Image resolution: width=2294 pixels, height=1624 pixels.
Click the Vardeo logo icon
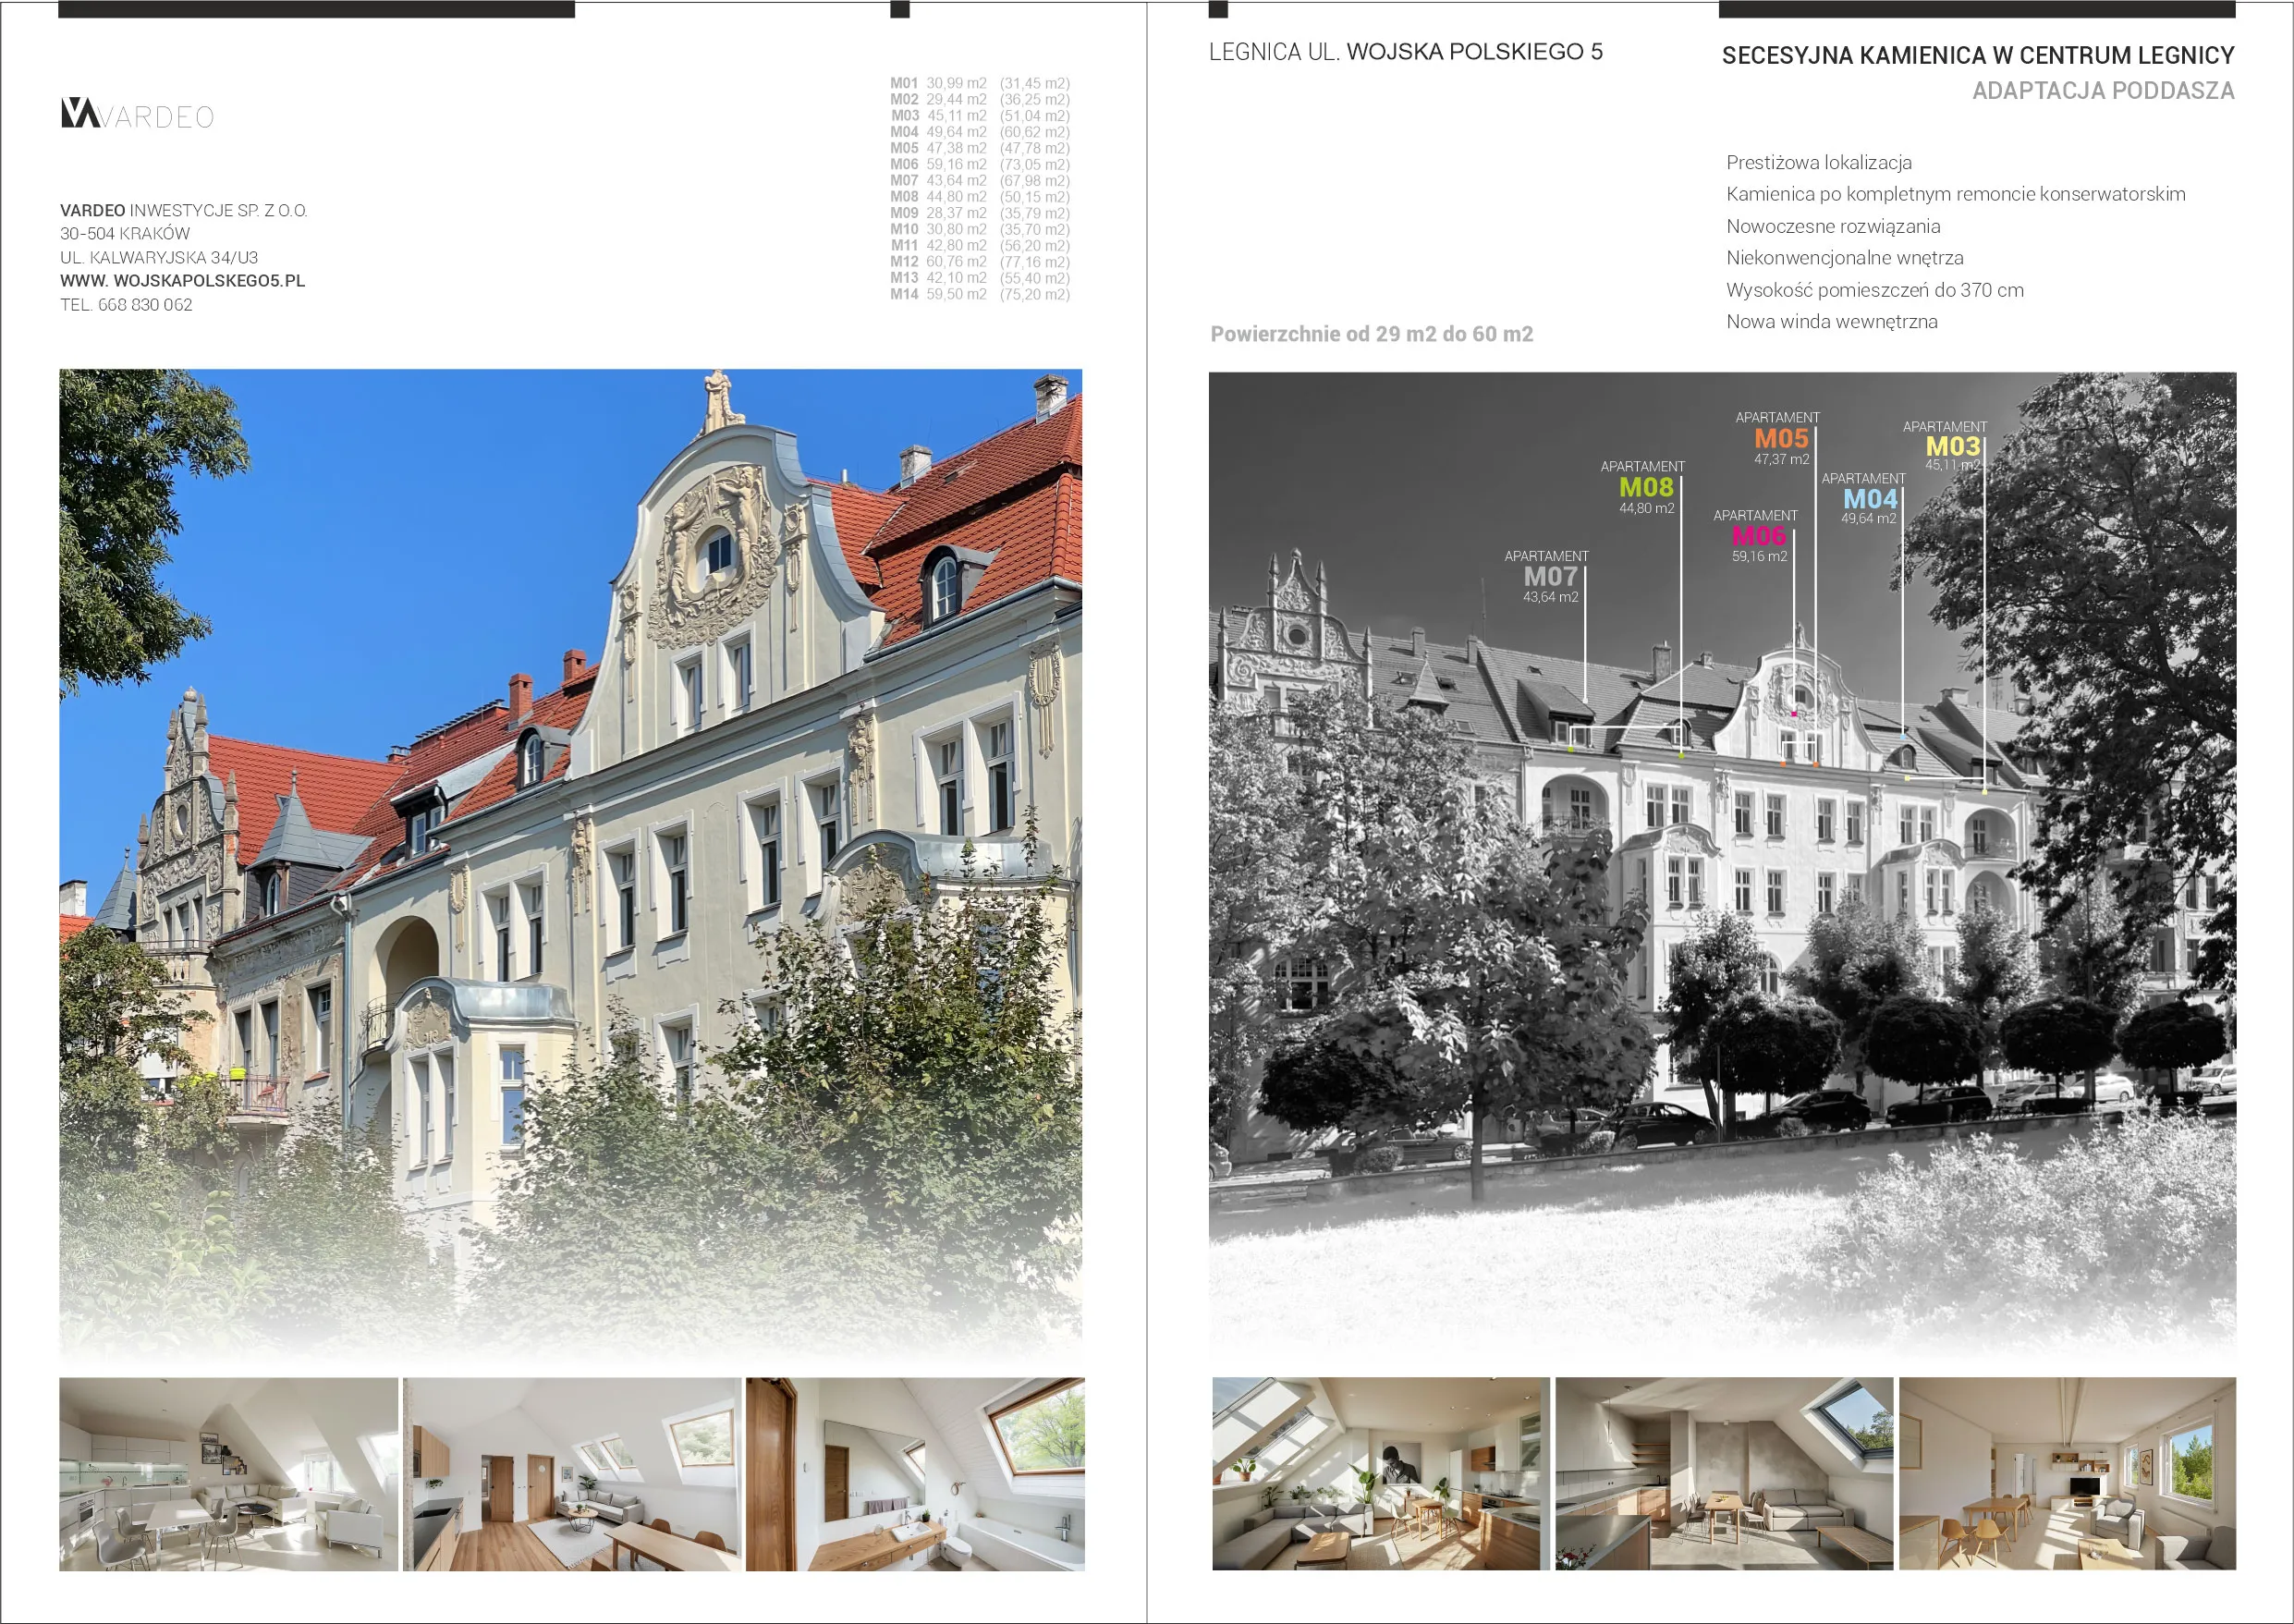point(80,115)
